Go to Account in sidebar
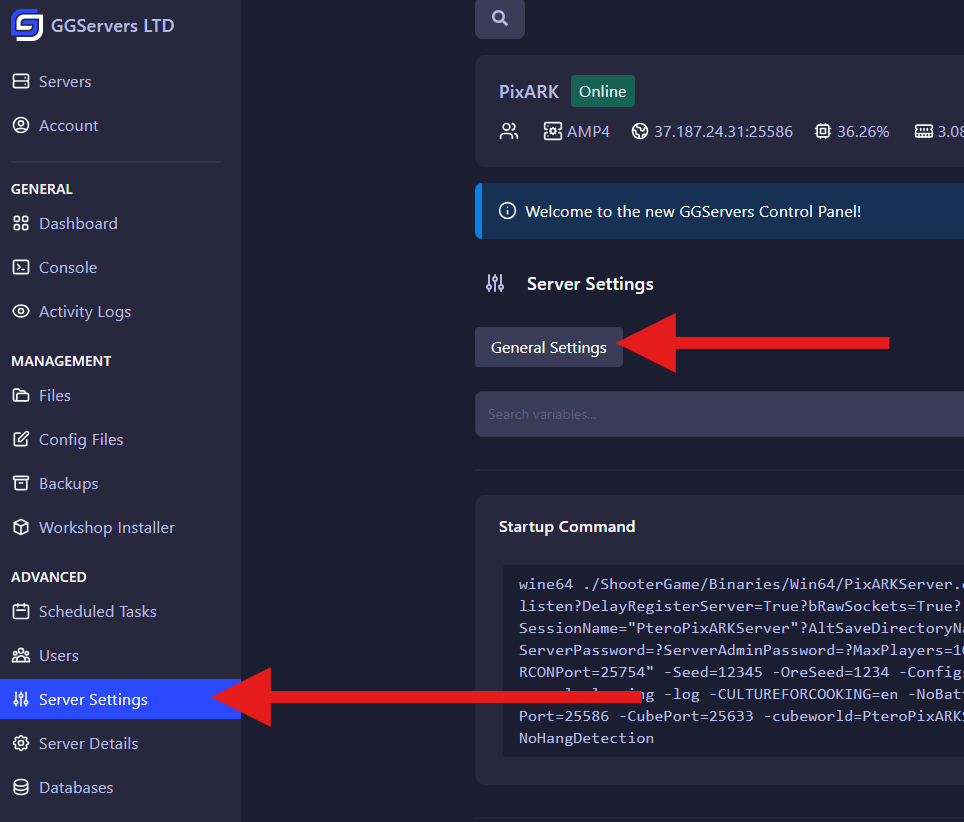Viewport: 964px width, 822px height. 68,126
